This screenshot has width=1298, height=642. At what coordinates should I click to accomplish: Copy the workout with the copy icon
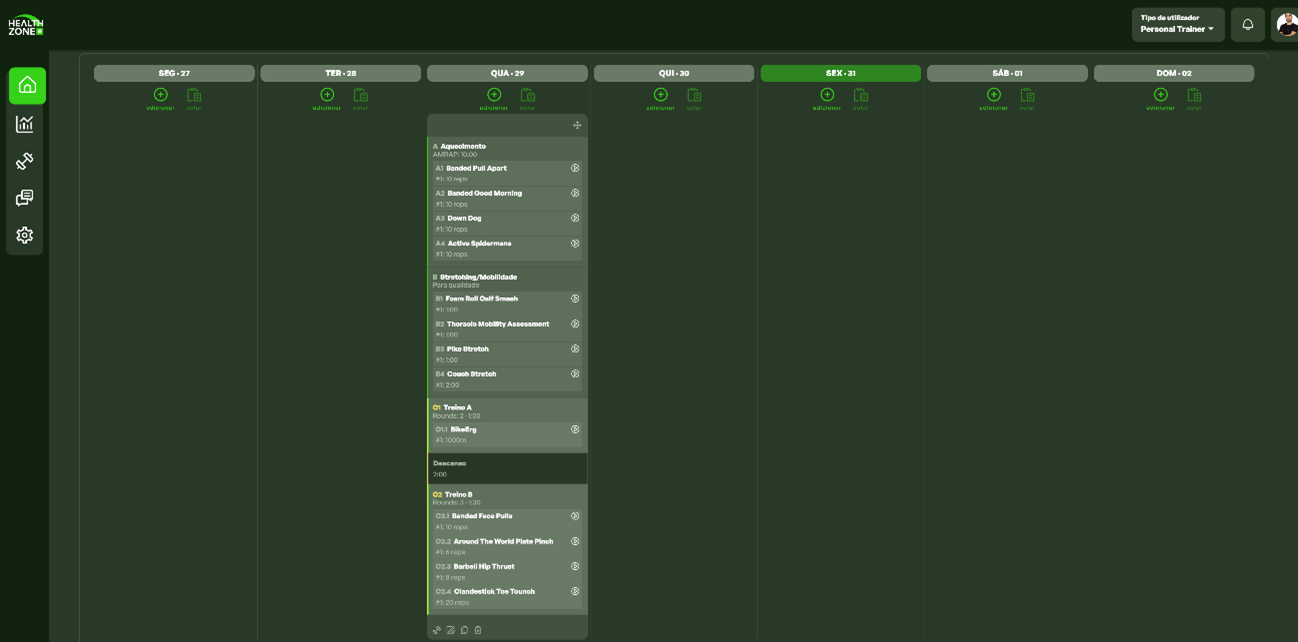tap(464, 630)
